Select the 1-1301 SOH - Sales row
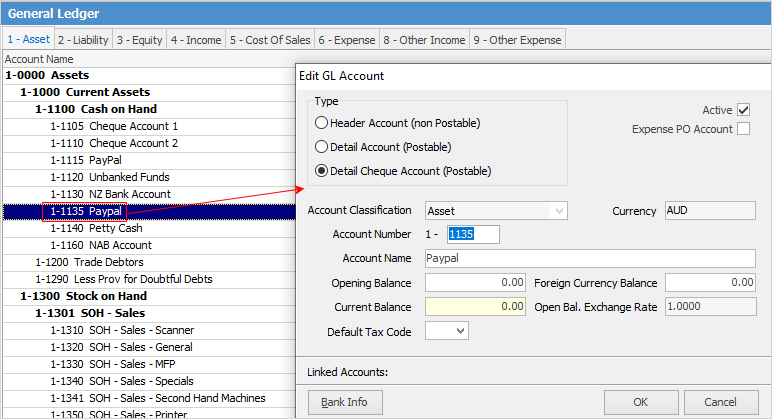 [x=149, y=313]
